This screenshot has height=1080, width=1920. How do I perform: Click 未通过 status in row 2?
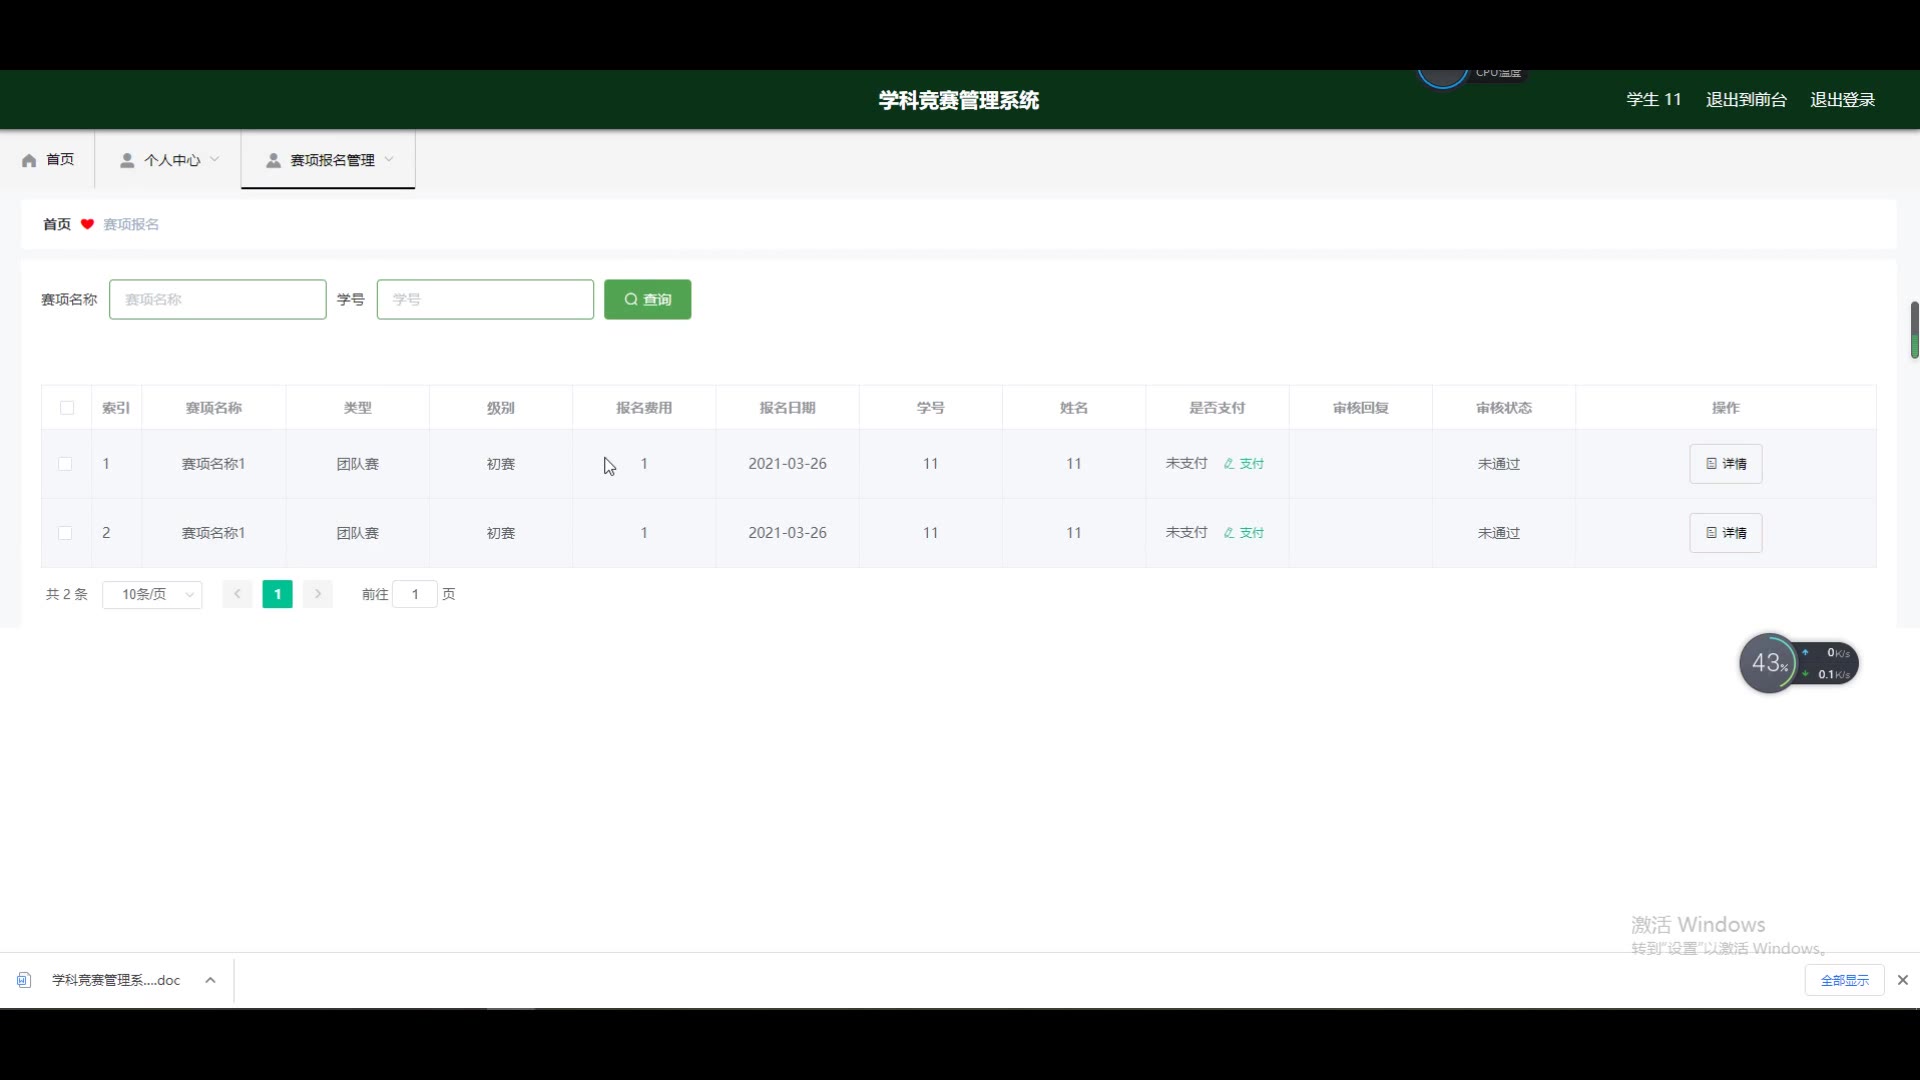click(x=1499, y=533)
